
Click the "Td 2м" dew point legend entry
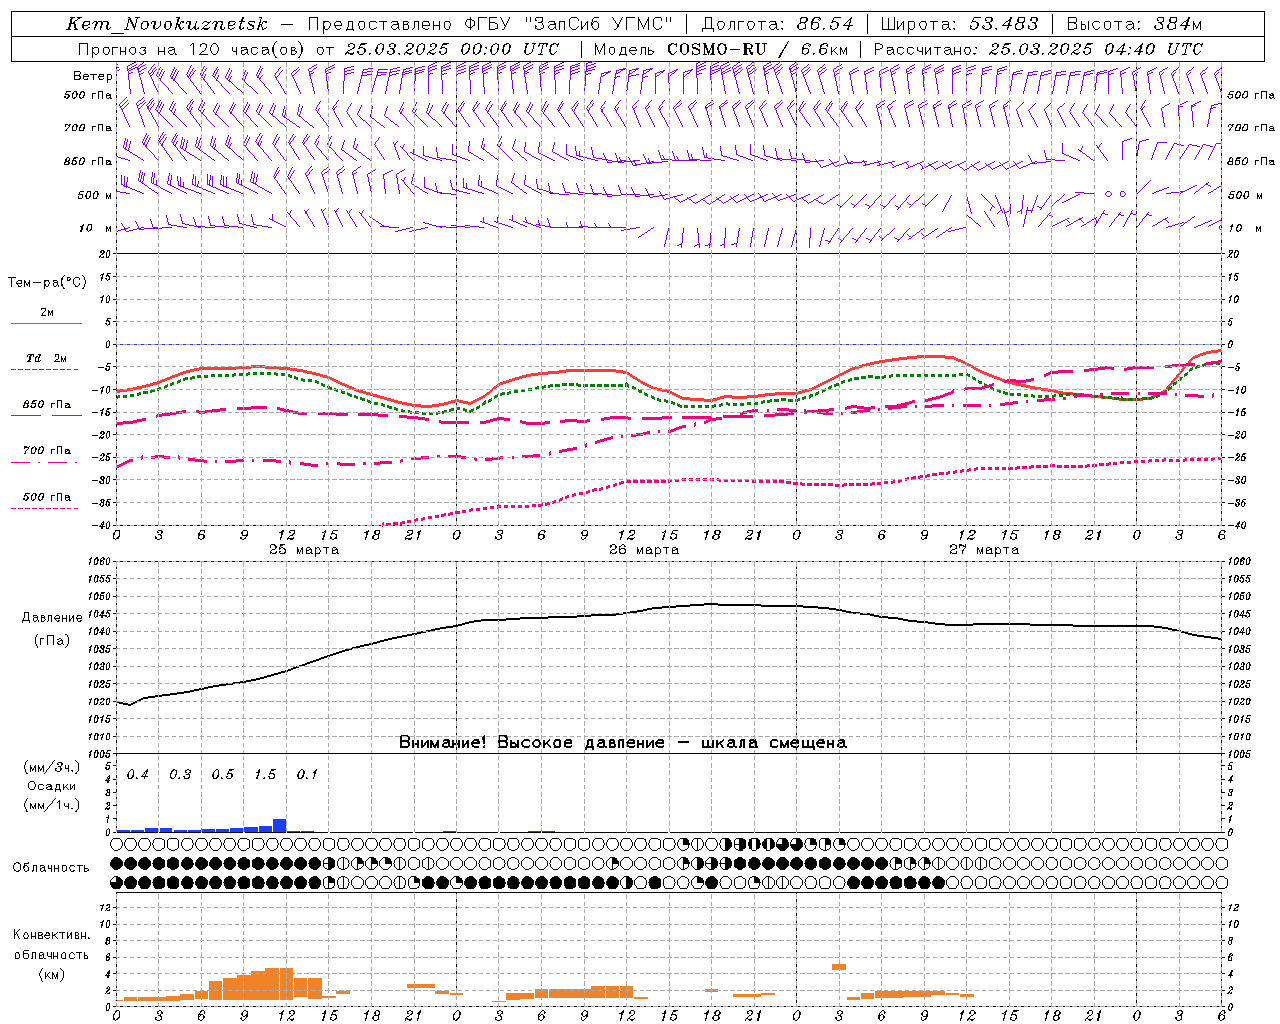(46, 358)
